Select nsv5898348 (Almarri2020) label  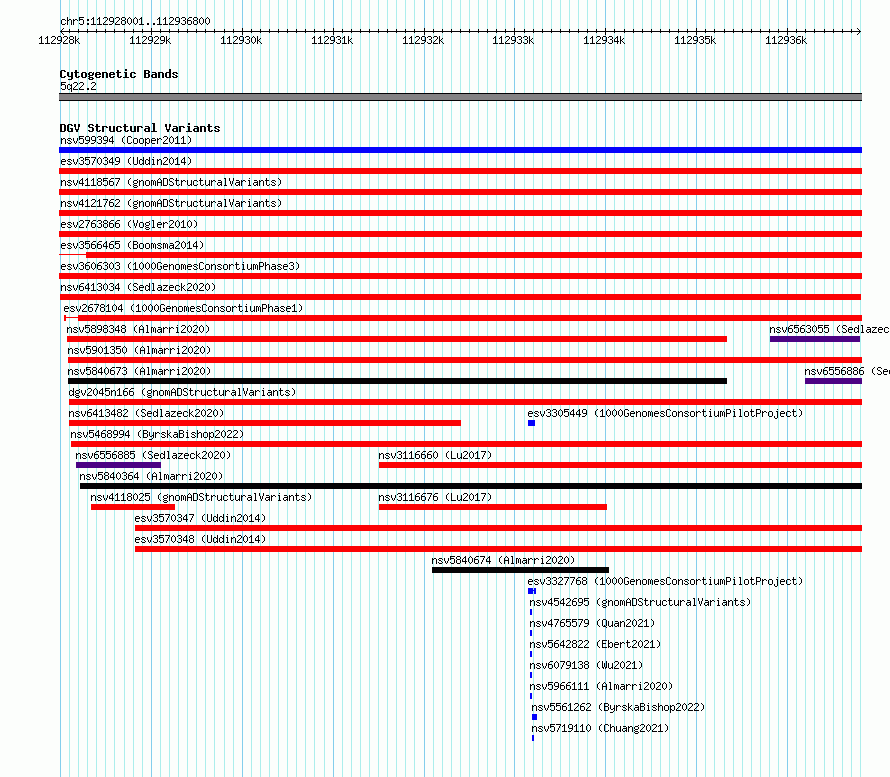pyautogui.click(x=138, y=329)
